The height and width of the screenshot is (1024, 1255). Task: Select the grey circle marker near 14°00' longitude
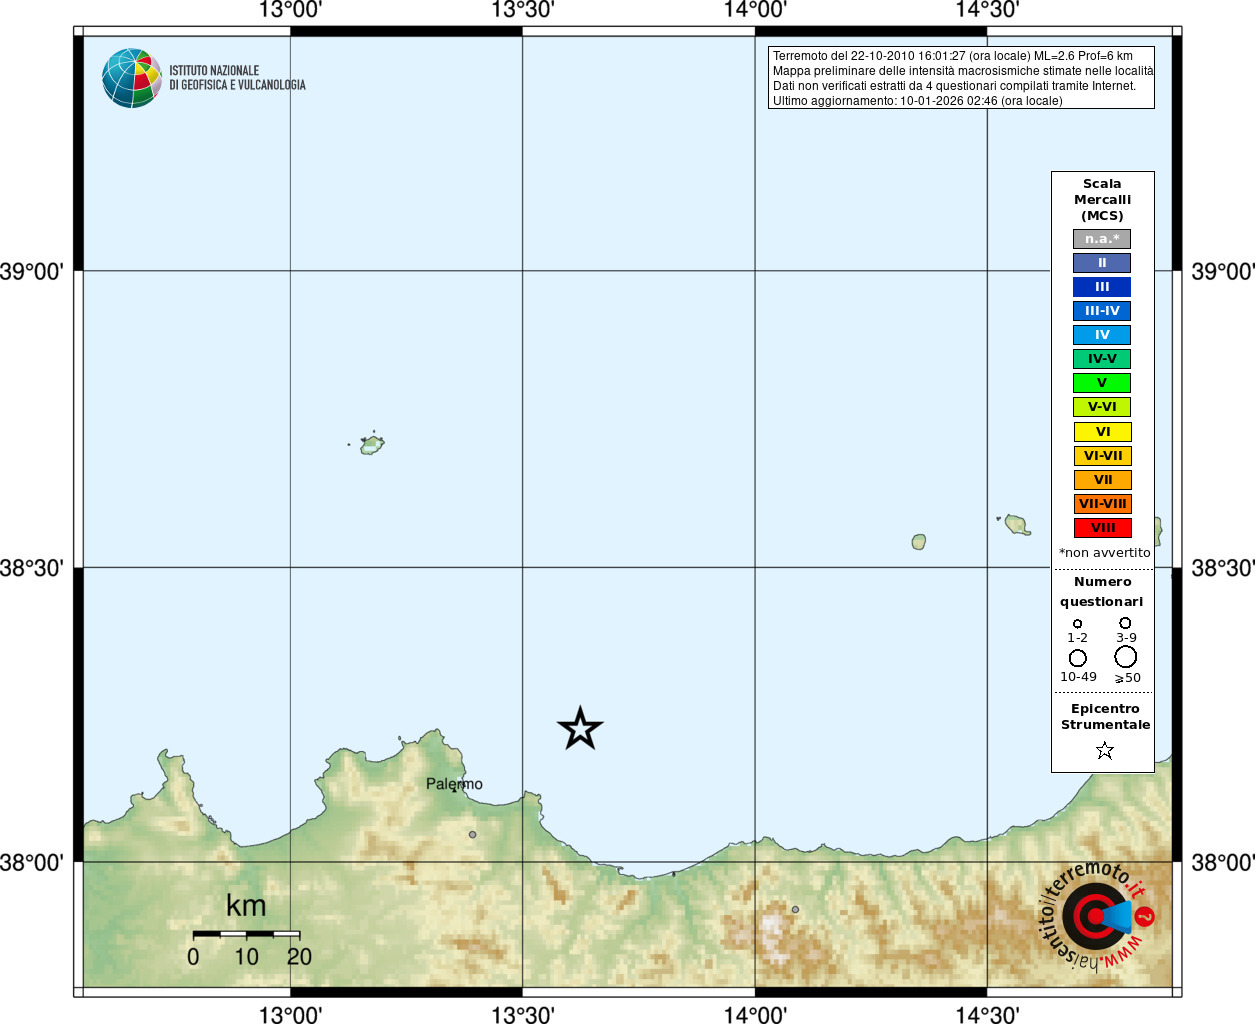click(x=795, y=909)
